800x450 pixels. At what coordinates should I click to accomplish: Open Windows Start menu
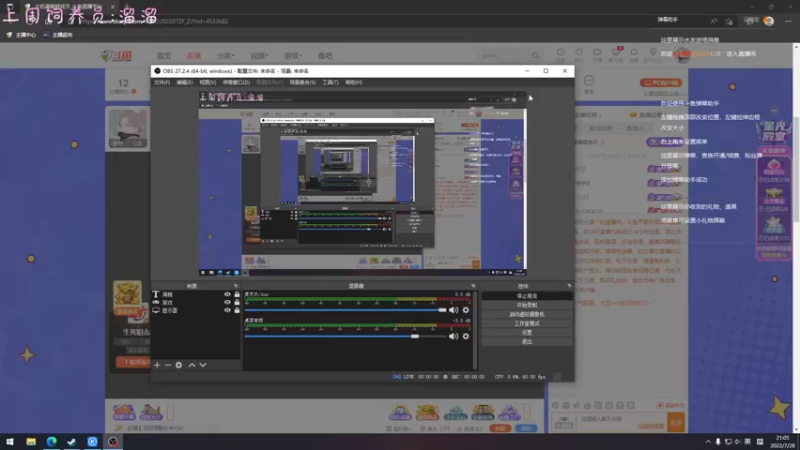pyautogui.click(x=10, y=442)
